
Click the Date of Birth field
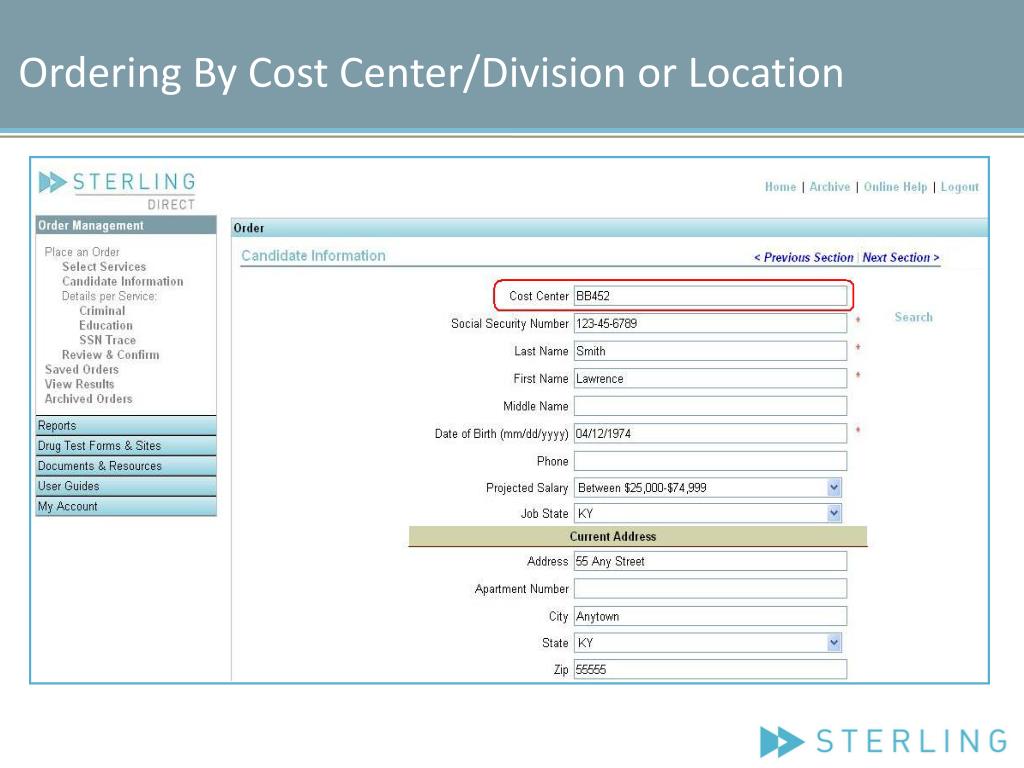pyautogui.click(x=711, y=433)
